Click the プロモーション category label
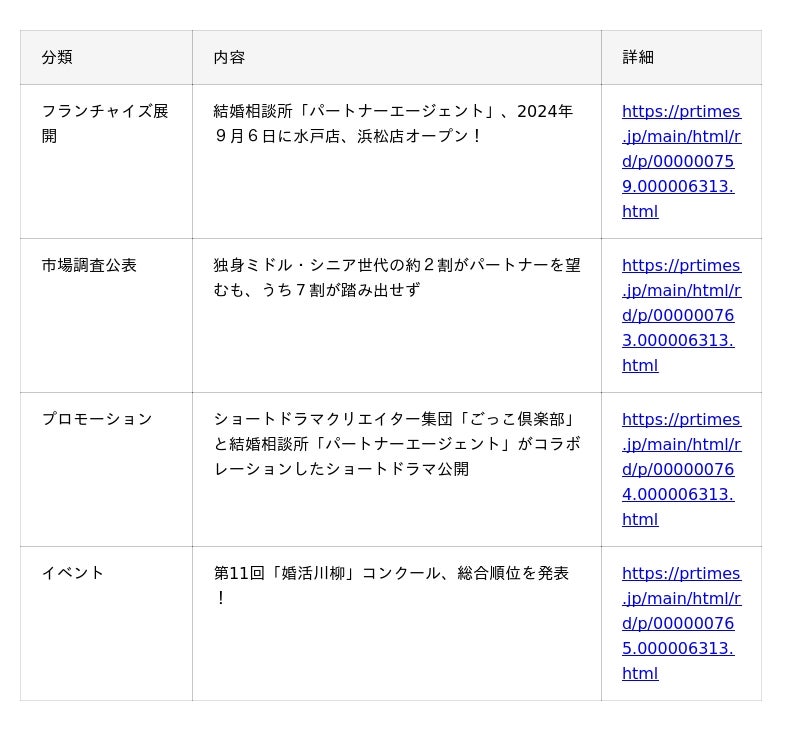This screenshot has height=731, width=800. pos(97,419)
